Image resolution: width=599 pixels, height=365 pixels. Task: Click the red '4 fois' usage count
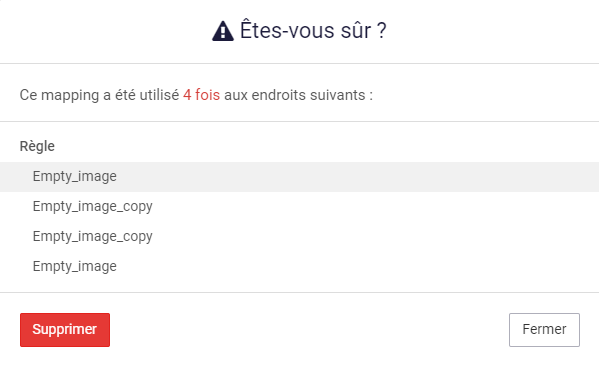tap(201, 95)
